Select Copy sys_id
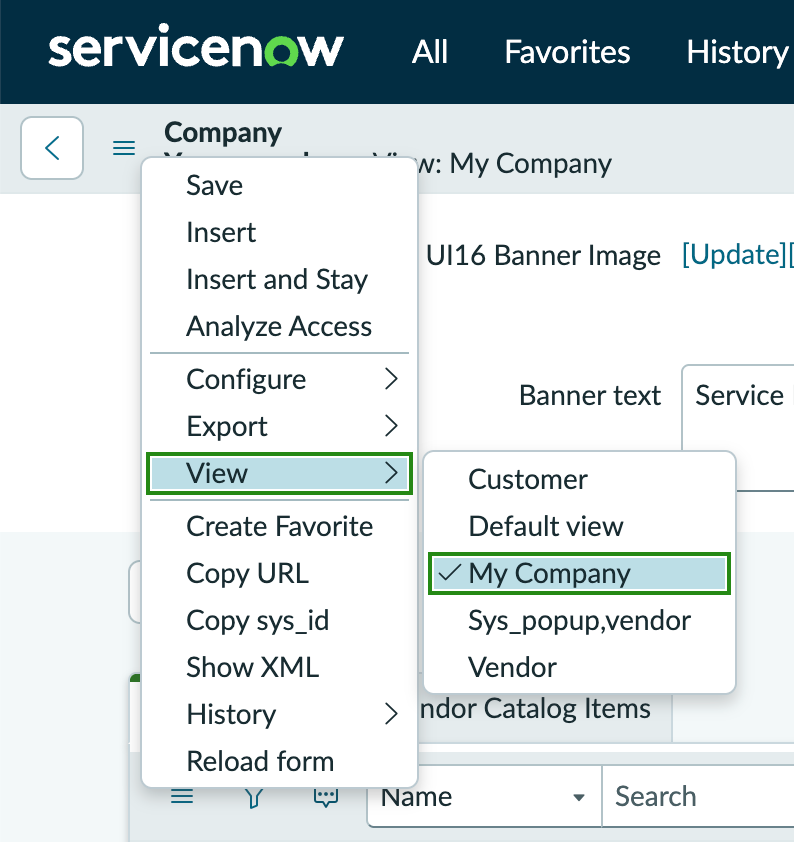The height and width of the screenshot is (842, 794). coord(279,620)
